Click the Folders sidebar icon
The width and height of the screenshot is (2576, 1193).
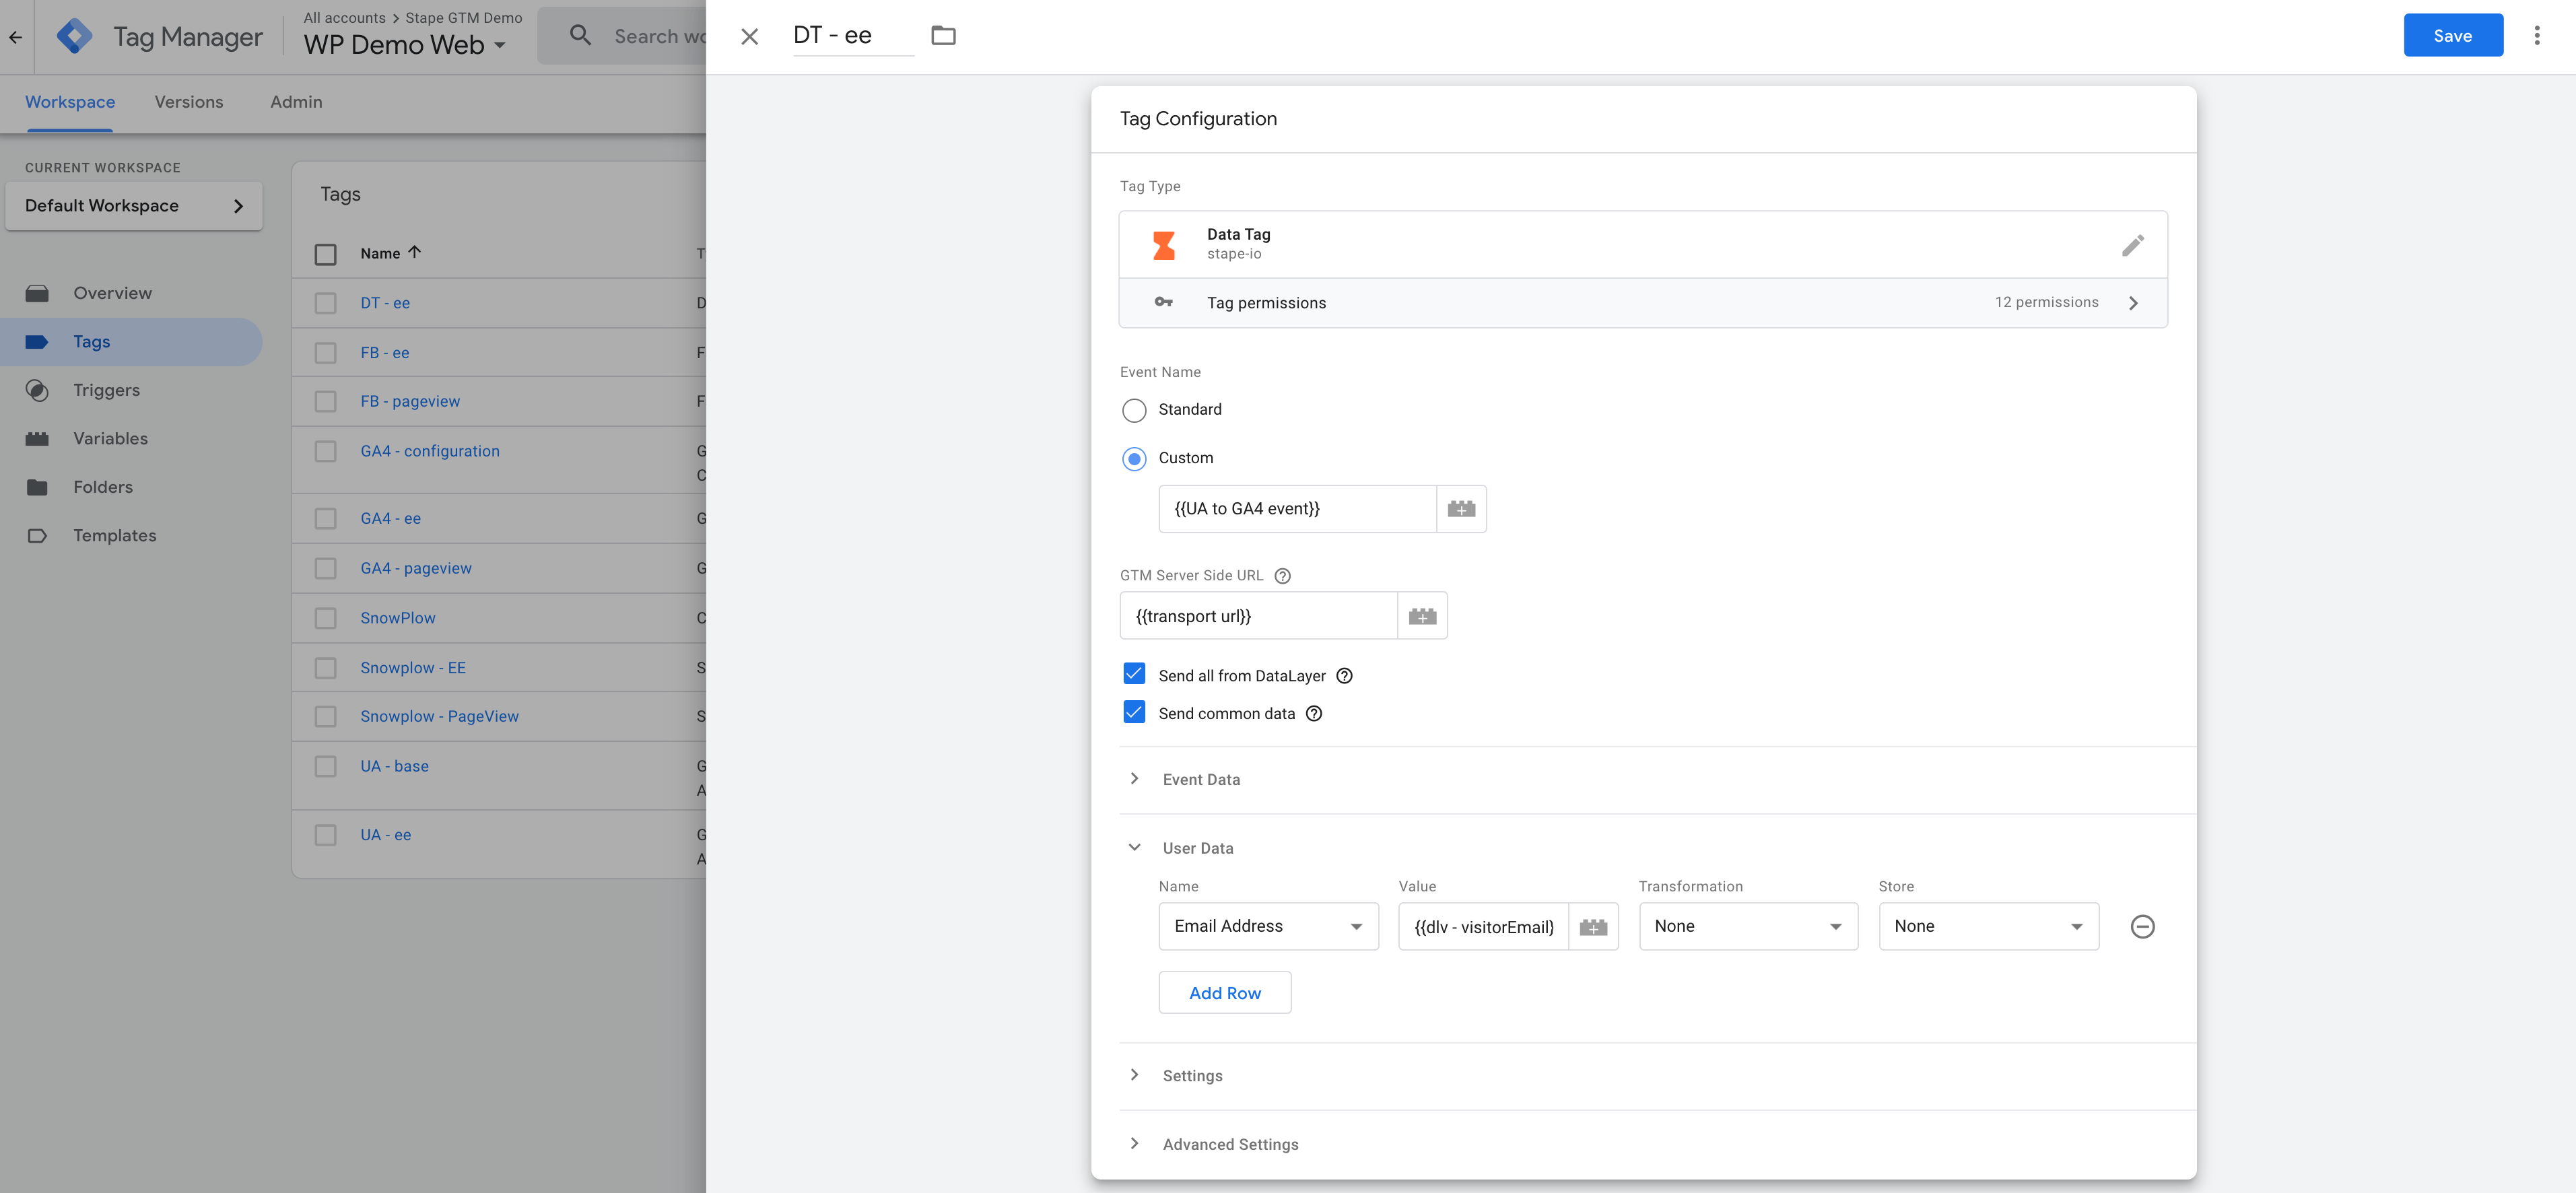pos(37,487)
